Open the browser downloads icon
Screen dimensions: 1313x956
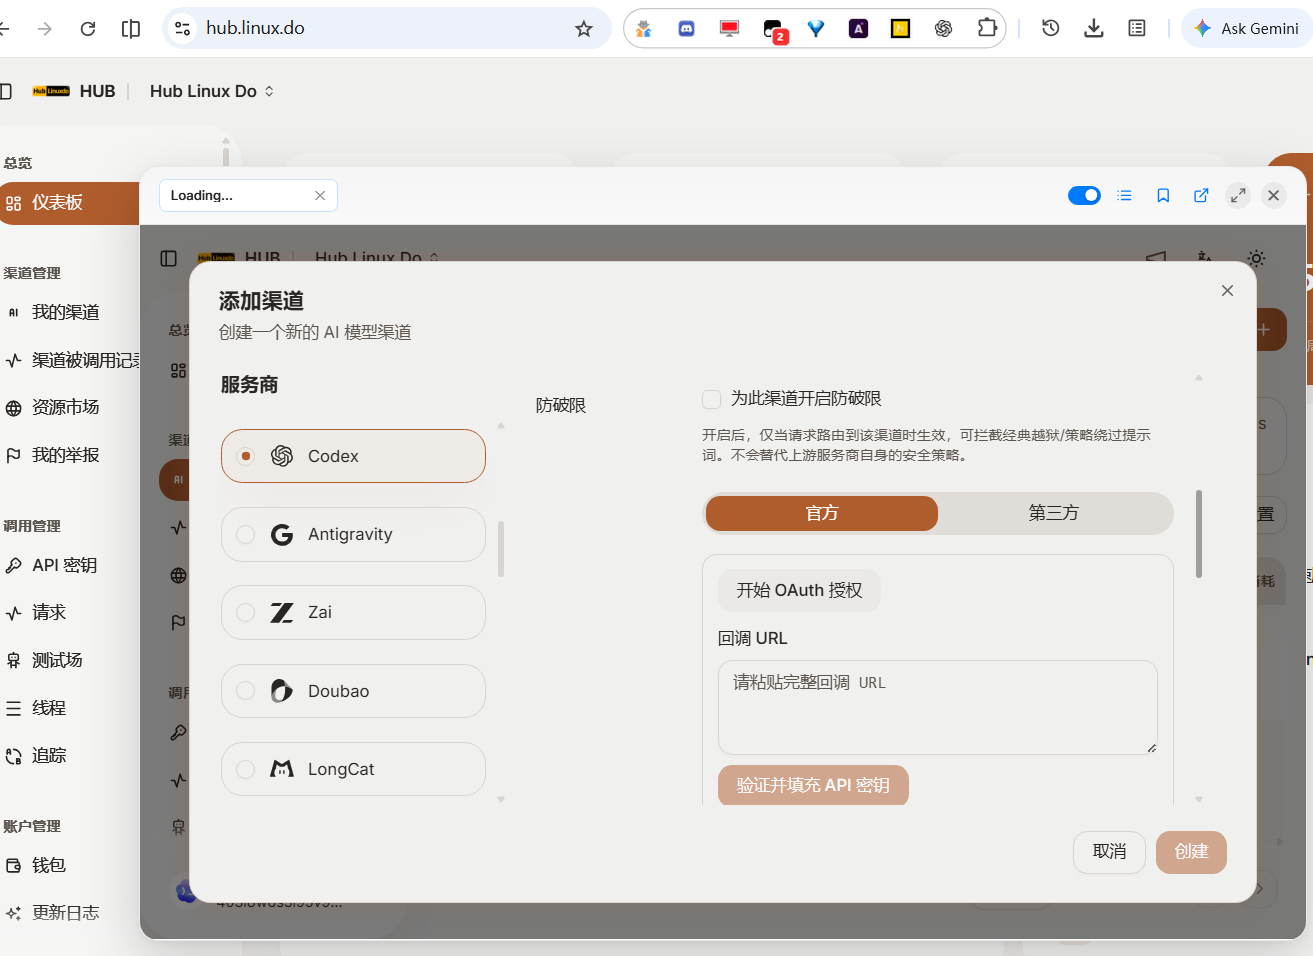1094,28
